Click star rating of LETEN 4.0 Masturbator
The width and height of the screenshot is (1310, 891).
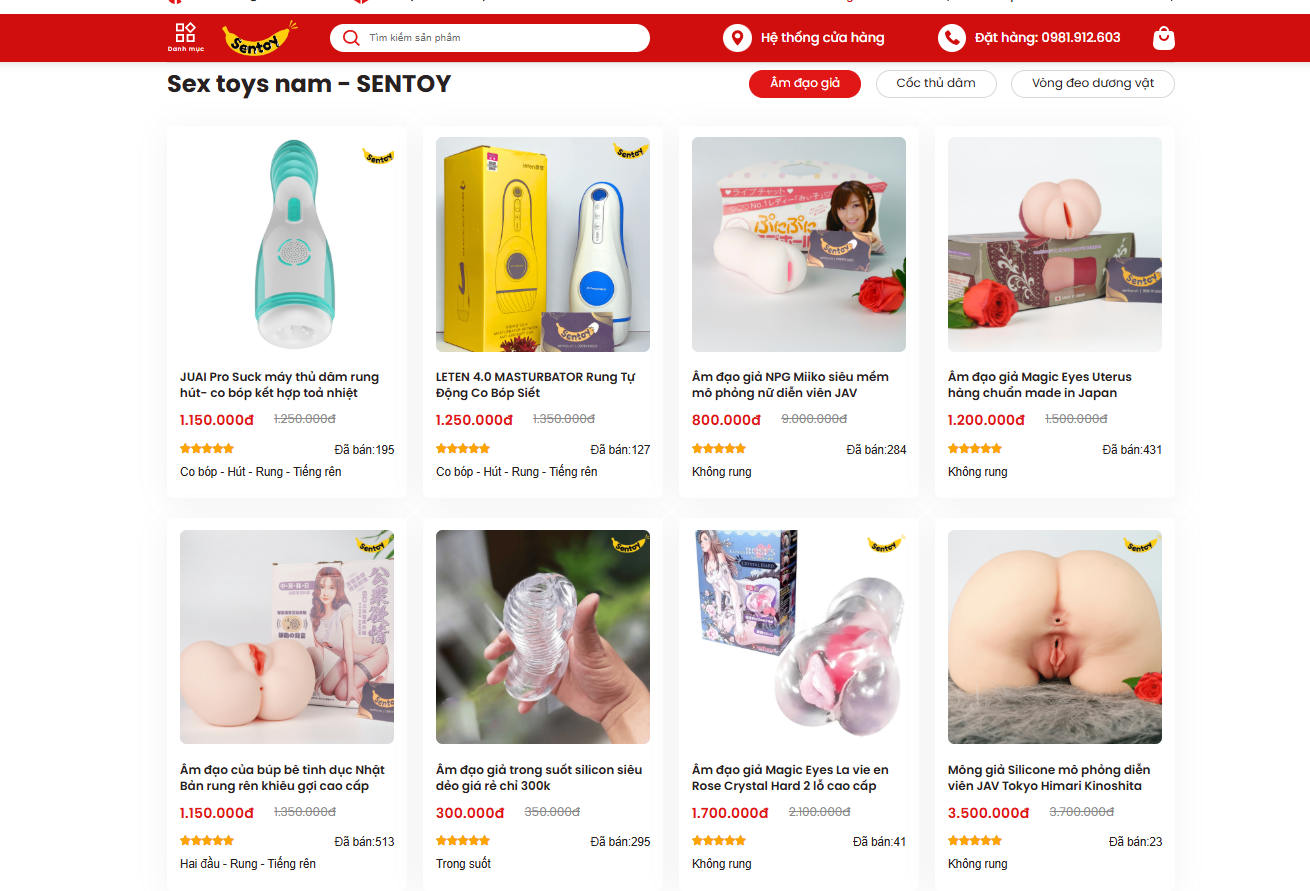click(463, 449)
